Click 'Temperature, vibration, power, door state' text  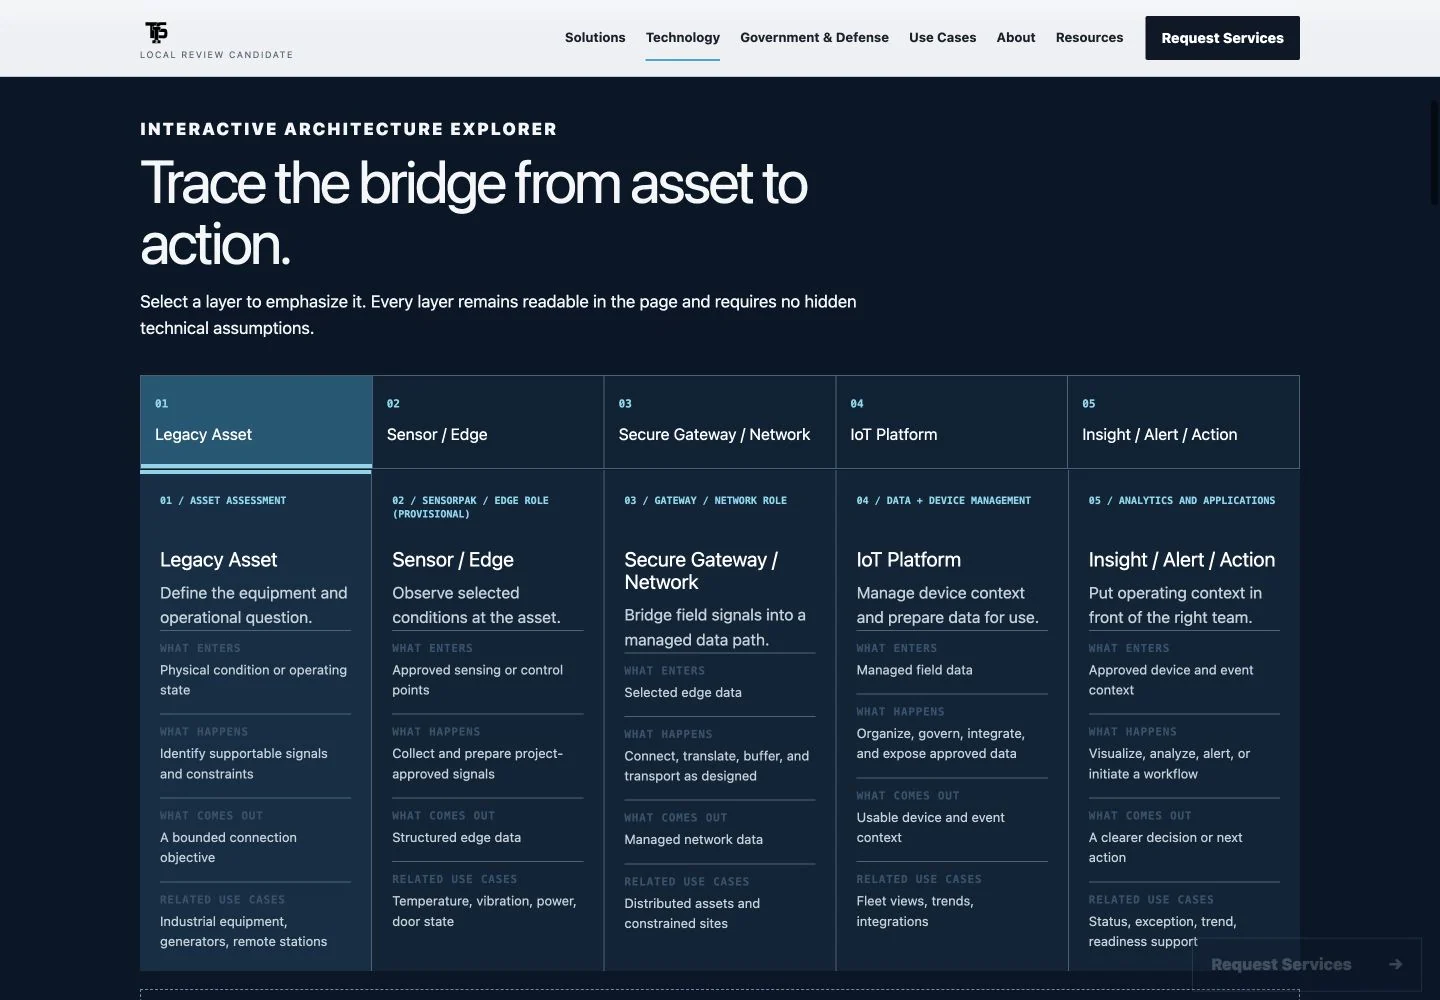pyautogui.click(x=484, y=911)
